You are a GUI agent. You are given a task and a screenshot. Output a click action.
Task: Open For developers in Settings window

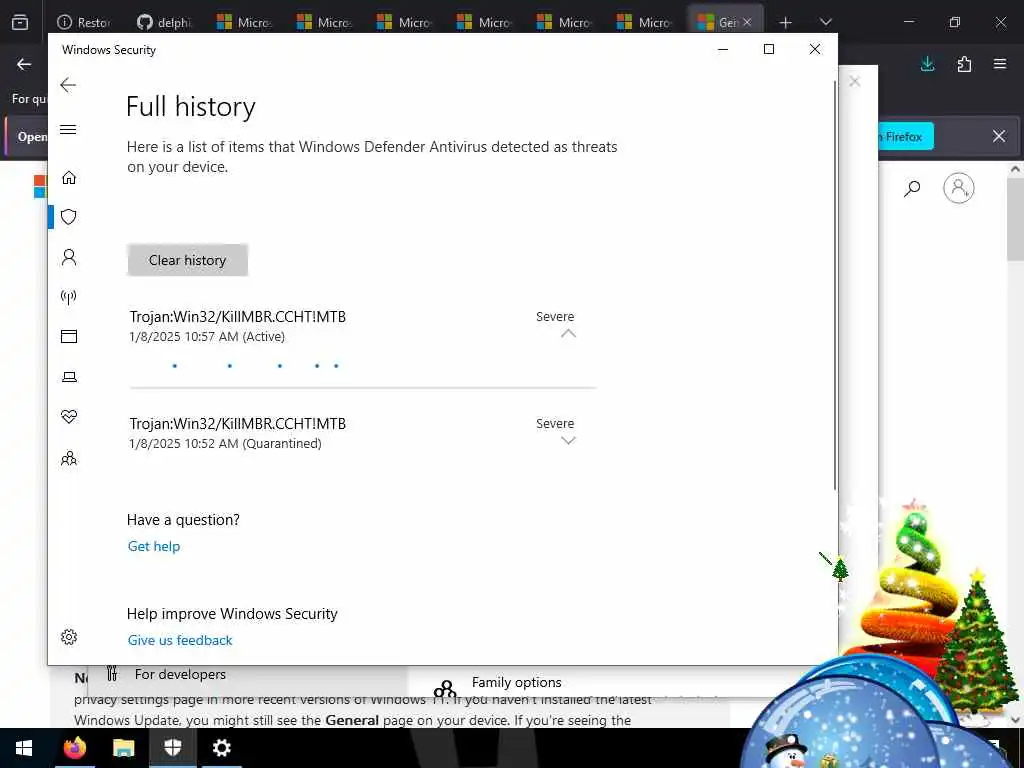click(x=180, y=675)
